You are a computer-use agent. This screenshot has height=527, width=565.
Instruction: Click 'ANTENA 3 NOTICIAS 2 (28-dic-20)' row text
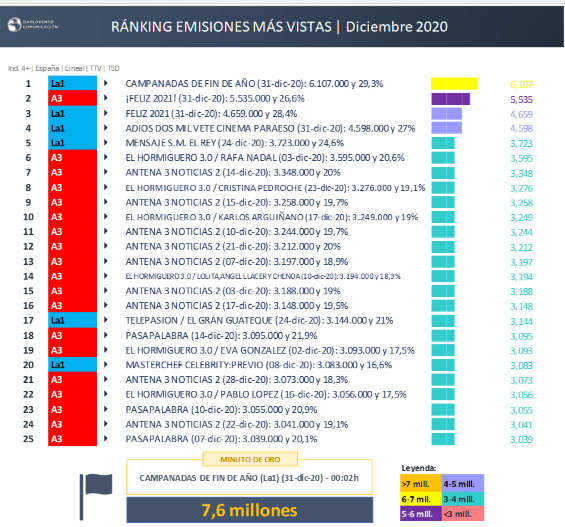(237, 380)
